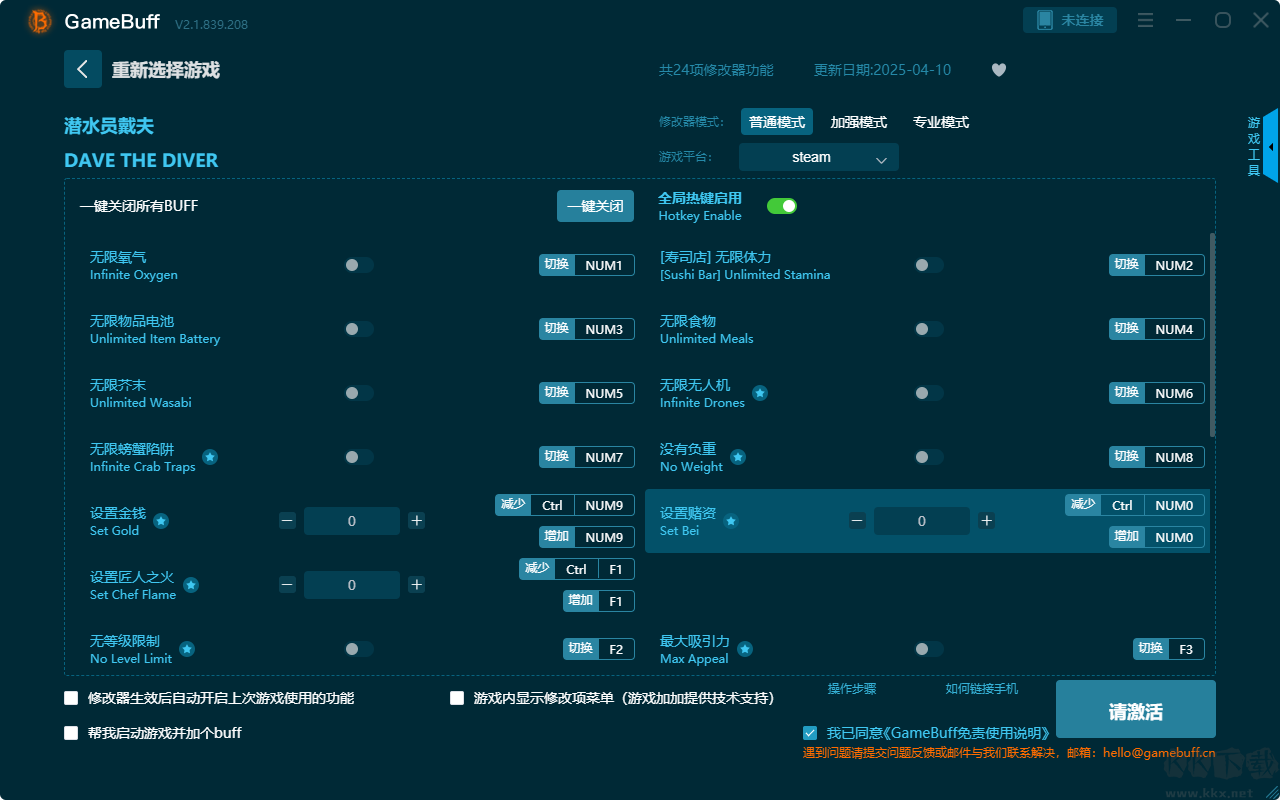The width and height of the screenshot is (1280, 800).
Task: Expand the 游戏工具 side panel arrow
Action: [1271, 146]
